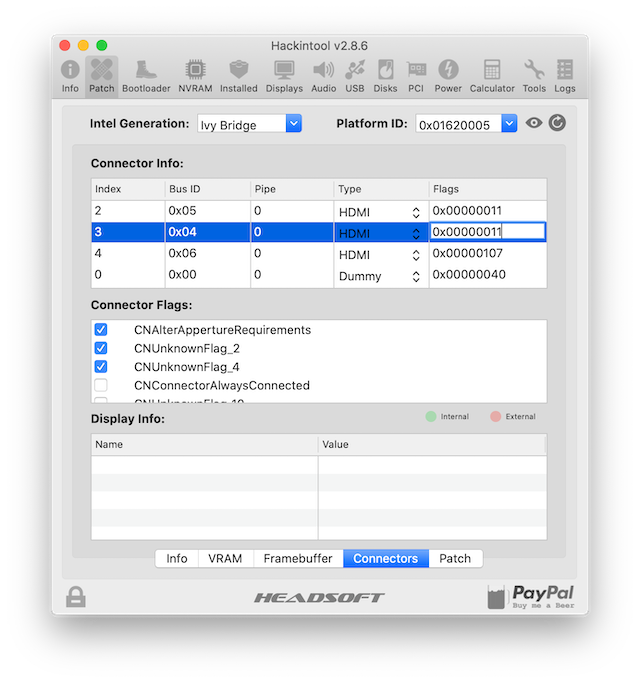Change Type popup for index 2 row
The height and width of the screenshot is (683, 640).
pyautogui.click(x=379, y=212)
